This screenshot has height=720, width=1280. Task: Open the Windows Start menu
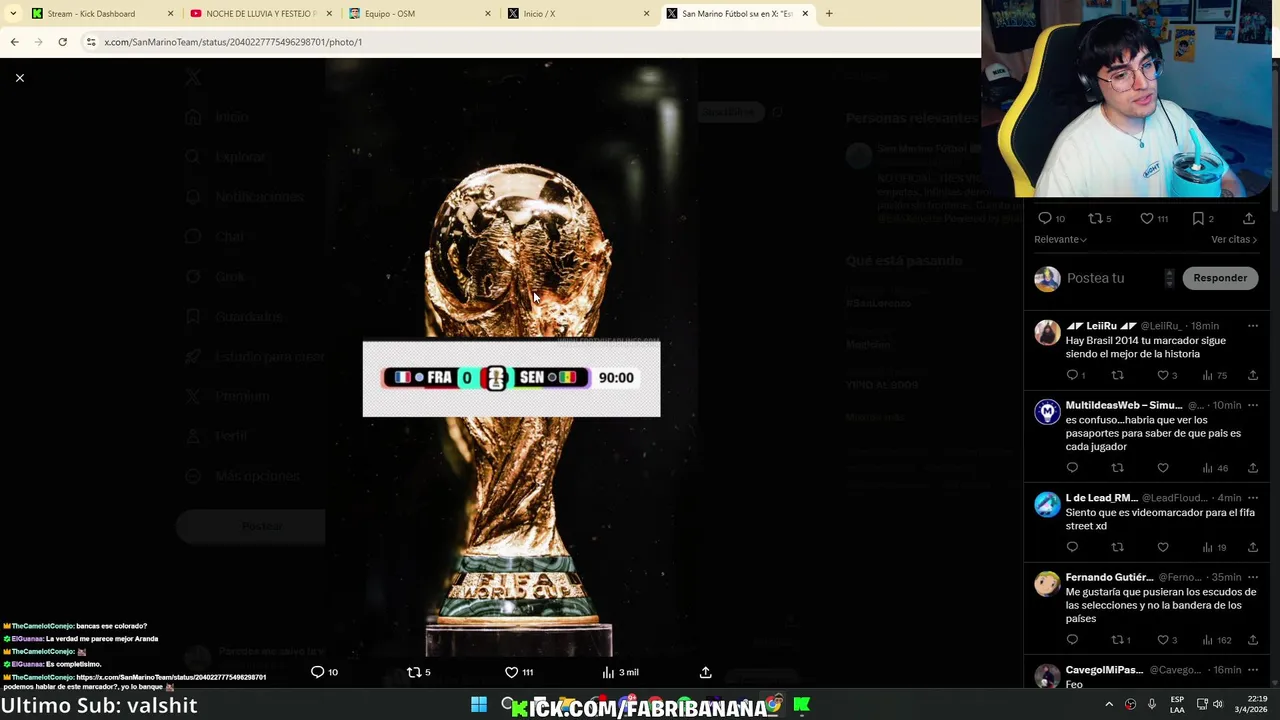click(x=479, y=705)
